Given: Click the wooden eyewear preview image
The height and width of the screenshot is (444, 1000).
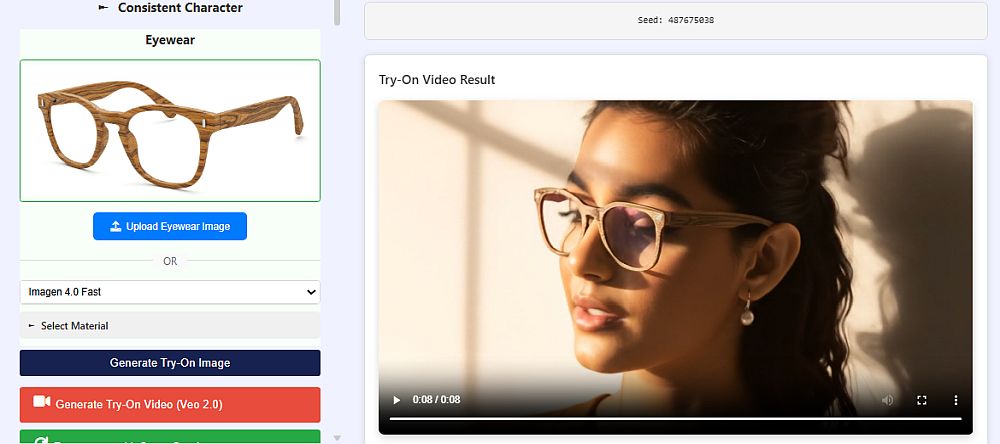Looking at the screenshot, I should pos(170,130).
